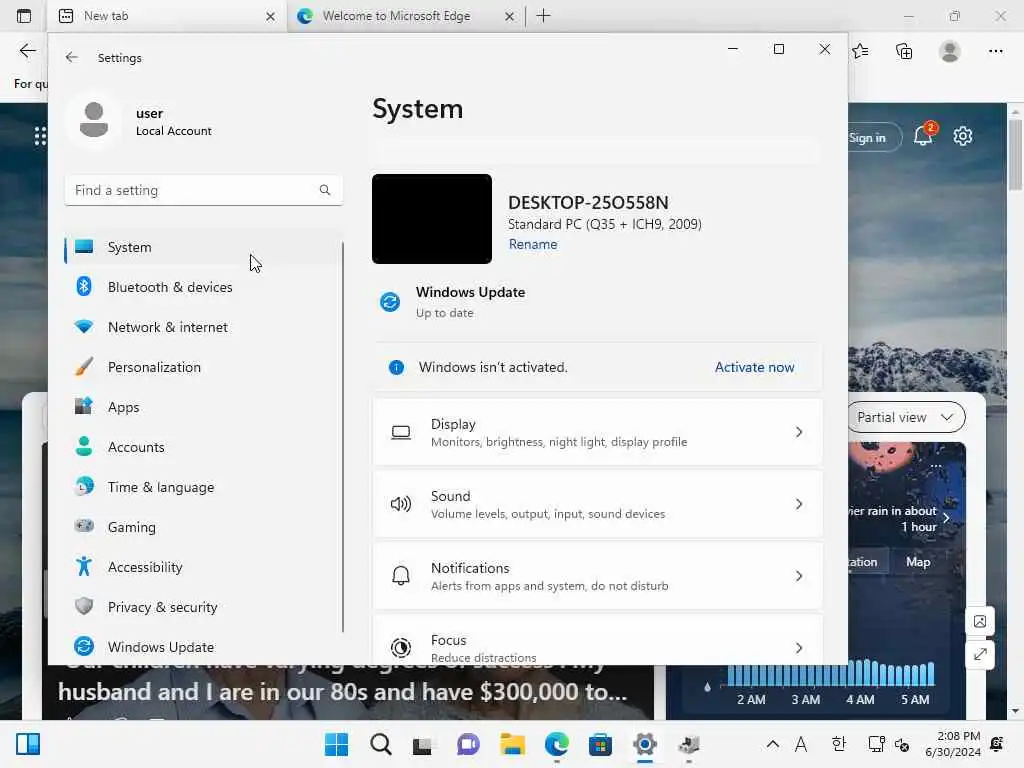Open Edge page settings gear
1024x768 pixels.
click(963, 136)
